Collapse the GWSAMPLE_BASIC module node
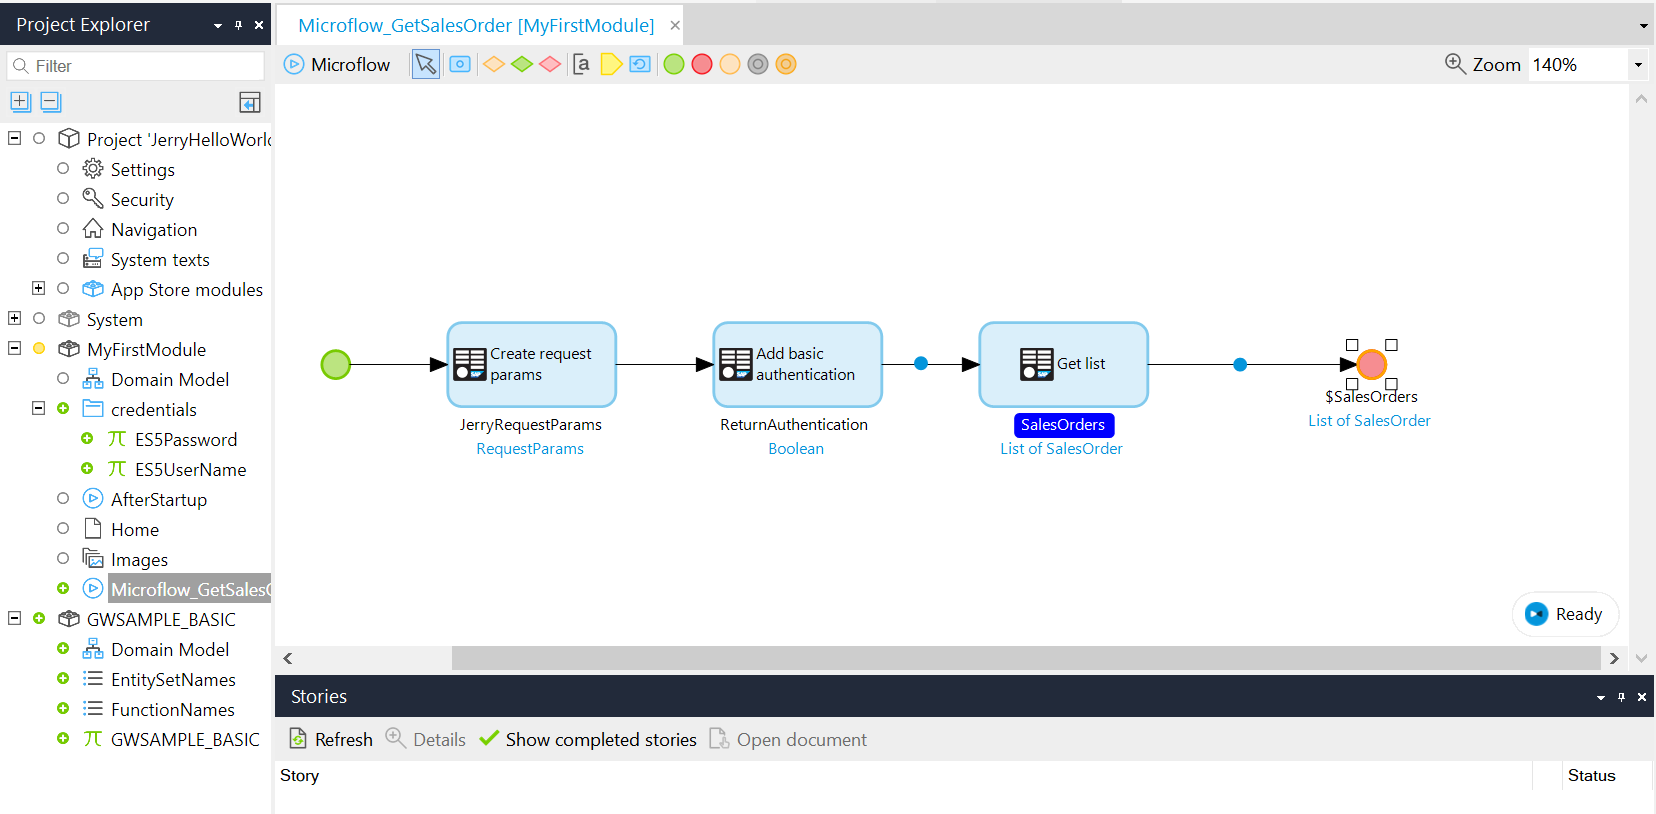 [x=14, y=618]
